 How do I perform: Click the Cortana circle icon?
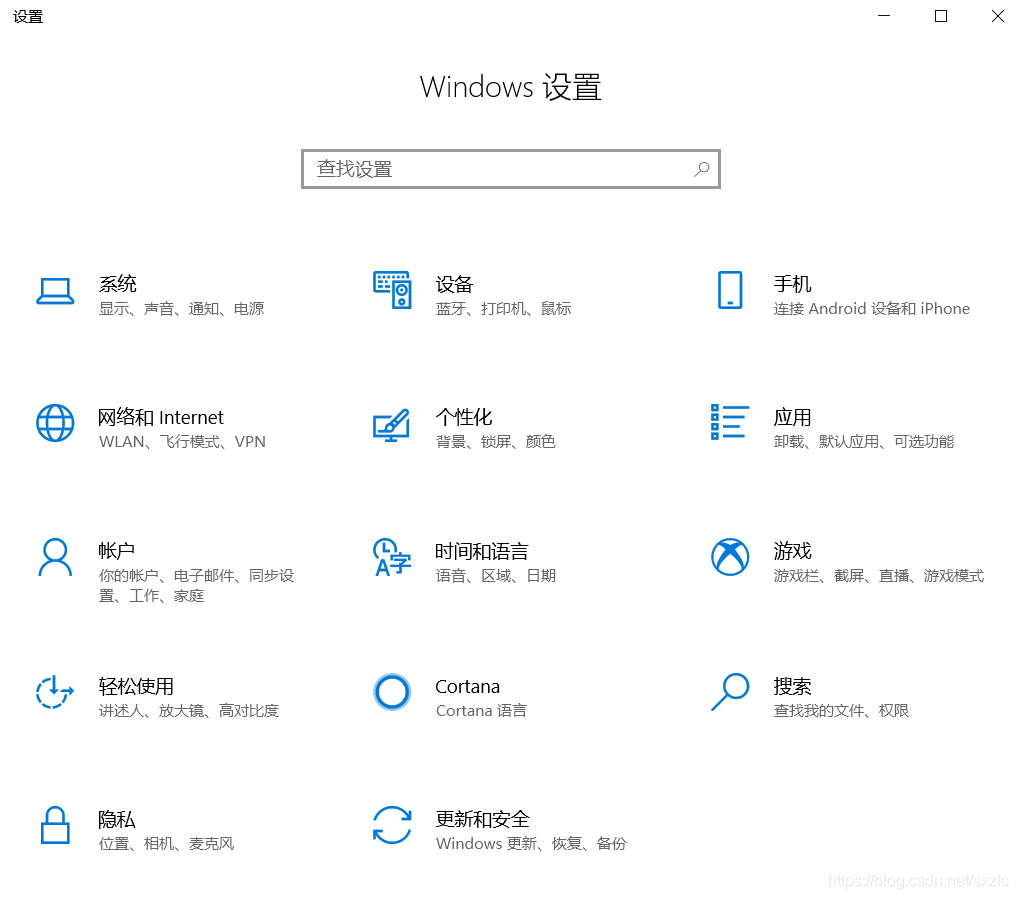(x=392, y=692)
